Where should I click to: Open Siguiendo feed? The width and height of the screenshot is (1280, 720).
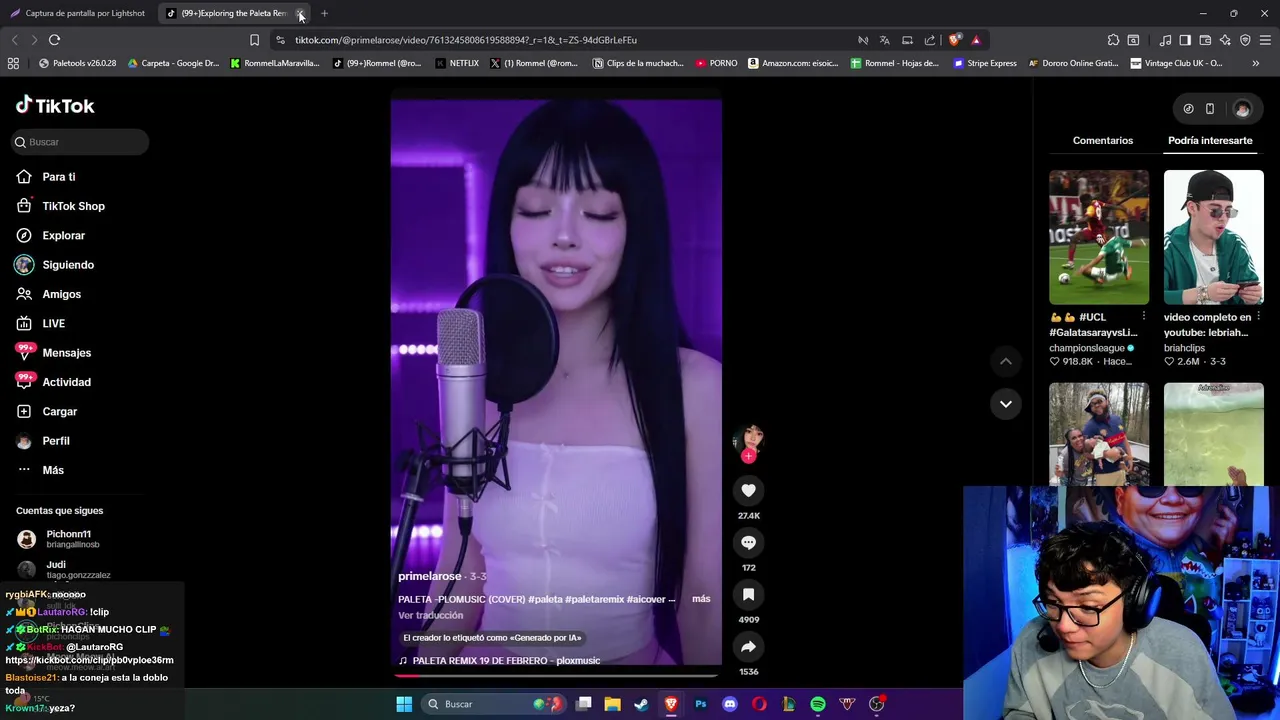pos(68,265)
